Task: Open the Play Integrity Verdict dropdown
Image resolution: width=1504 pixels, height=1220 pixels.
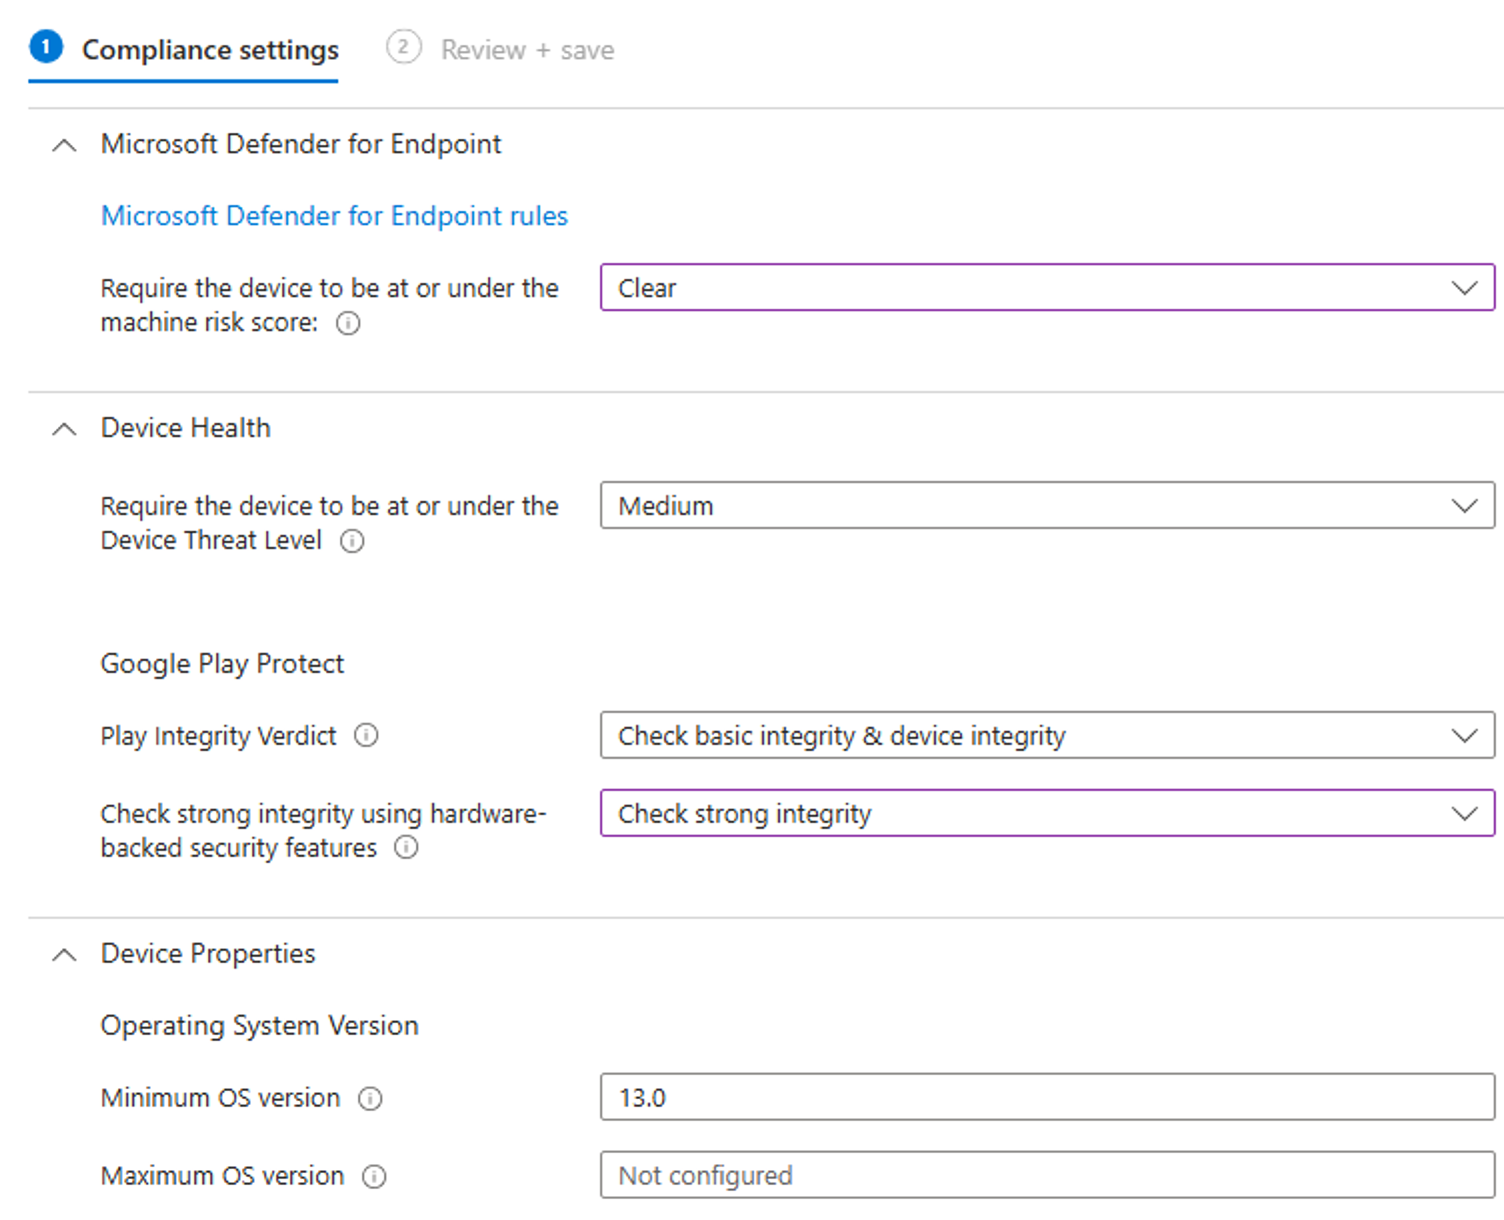Action: point(1046,736)
